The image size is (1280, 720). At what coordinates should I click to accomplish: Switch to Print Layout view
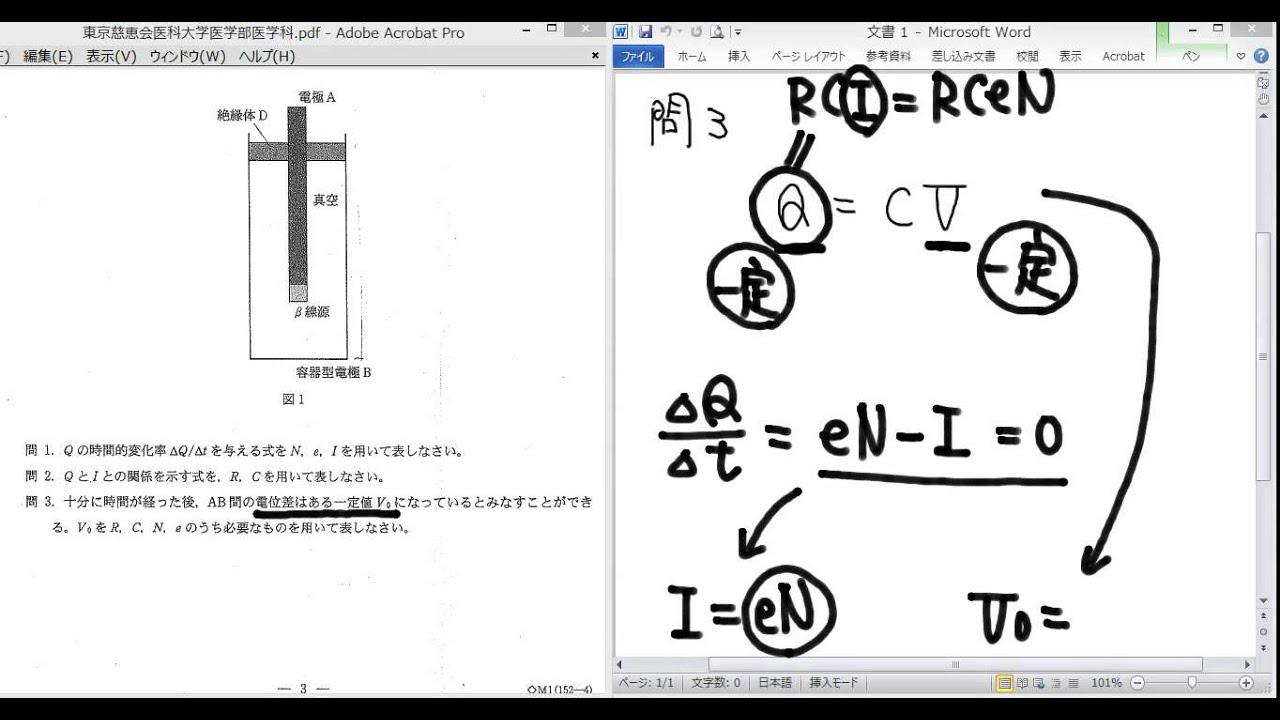(x=1004, y=683)
